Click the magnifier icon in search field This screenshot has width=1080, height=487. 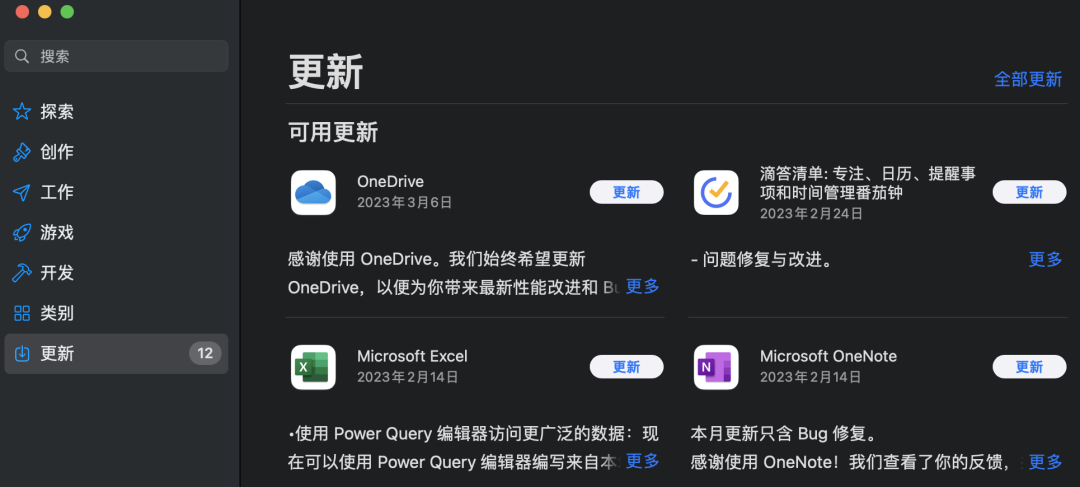pyautogui.click(x=23, y=57)
